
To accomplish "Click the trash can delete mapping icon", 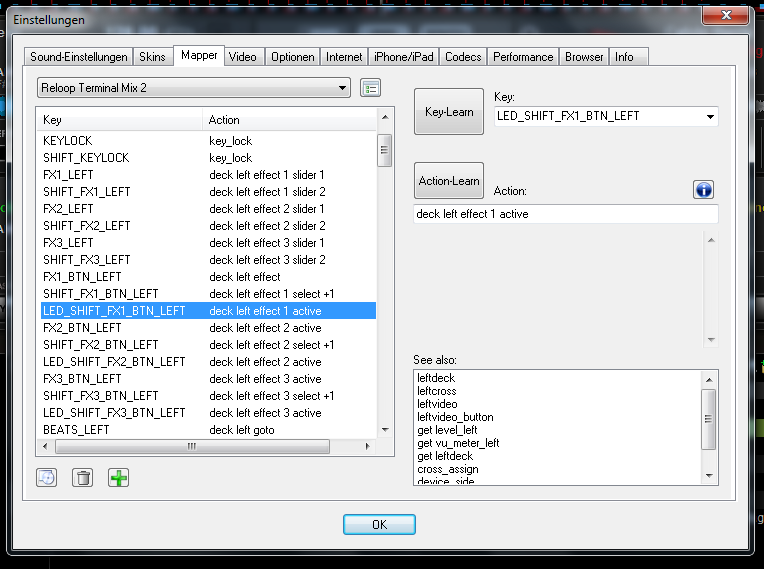I will (83, 478).
